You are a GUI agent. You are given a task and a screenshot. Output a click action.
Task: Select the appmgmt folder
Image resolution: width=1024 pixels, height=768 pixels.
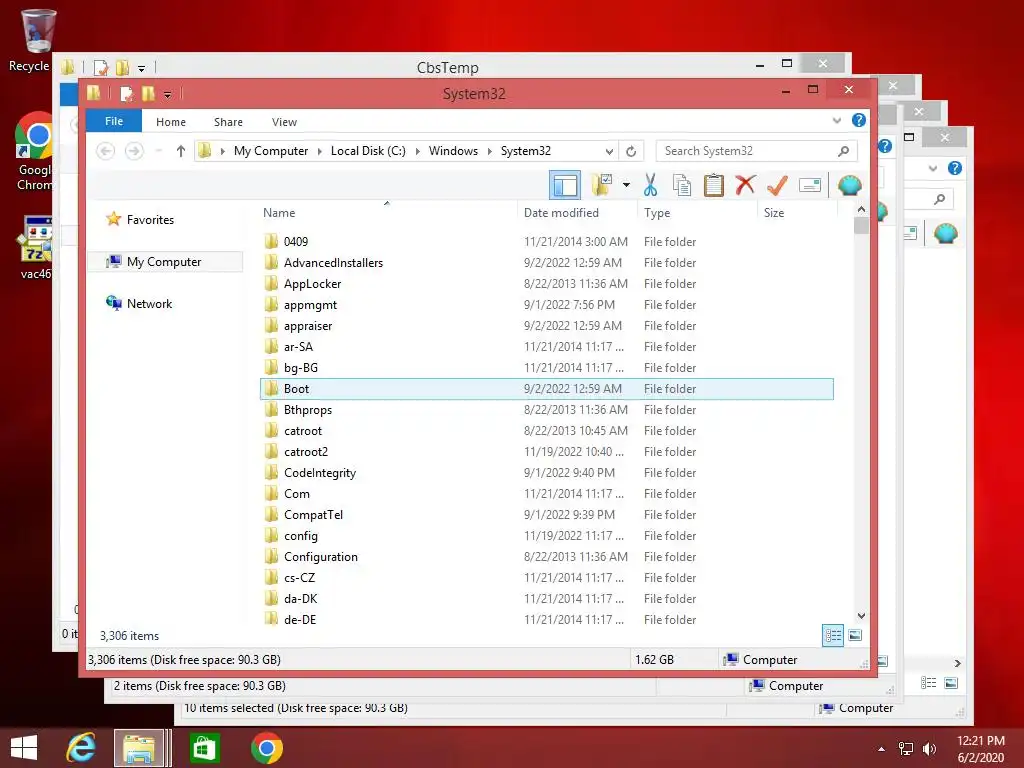(547, 304)
